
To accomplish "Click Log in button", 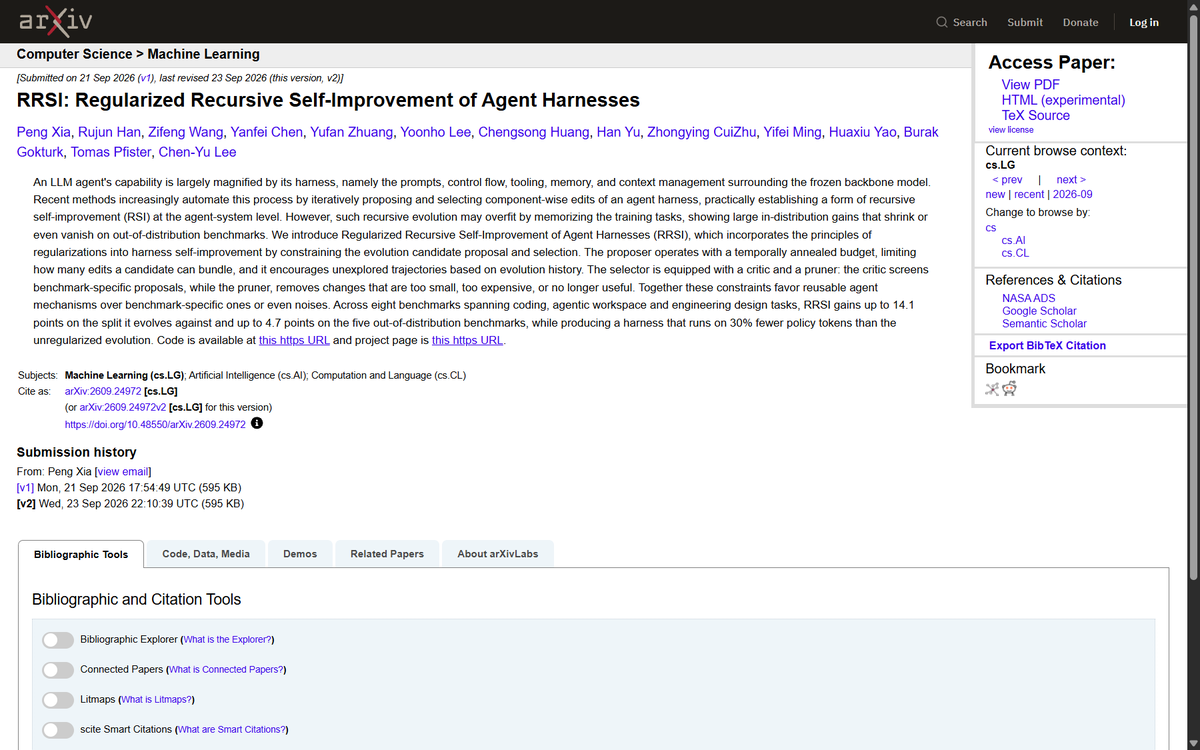I will click(1144, 22).
